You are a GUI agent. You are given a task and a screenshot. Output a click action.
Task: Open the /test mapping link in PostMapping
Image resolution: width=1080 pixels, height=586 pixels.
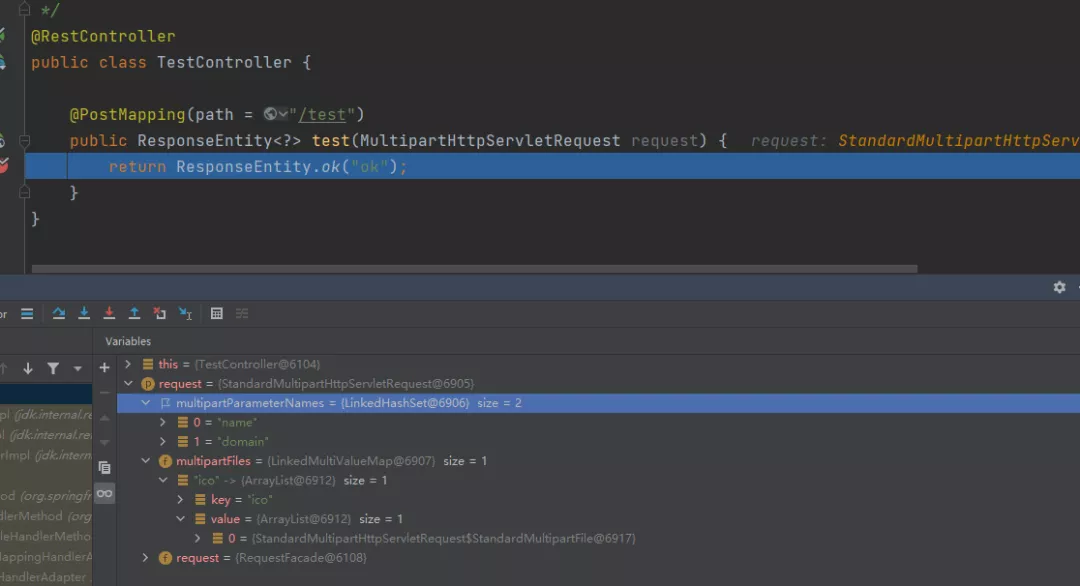(x=322, y=114)
